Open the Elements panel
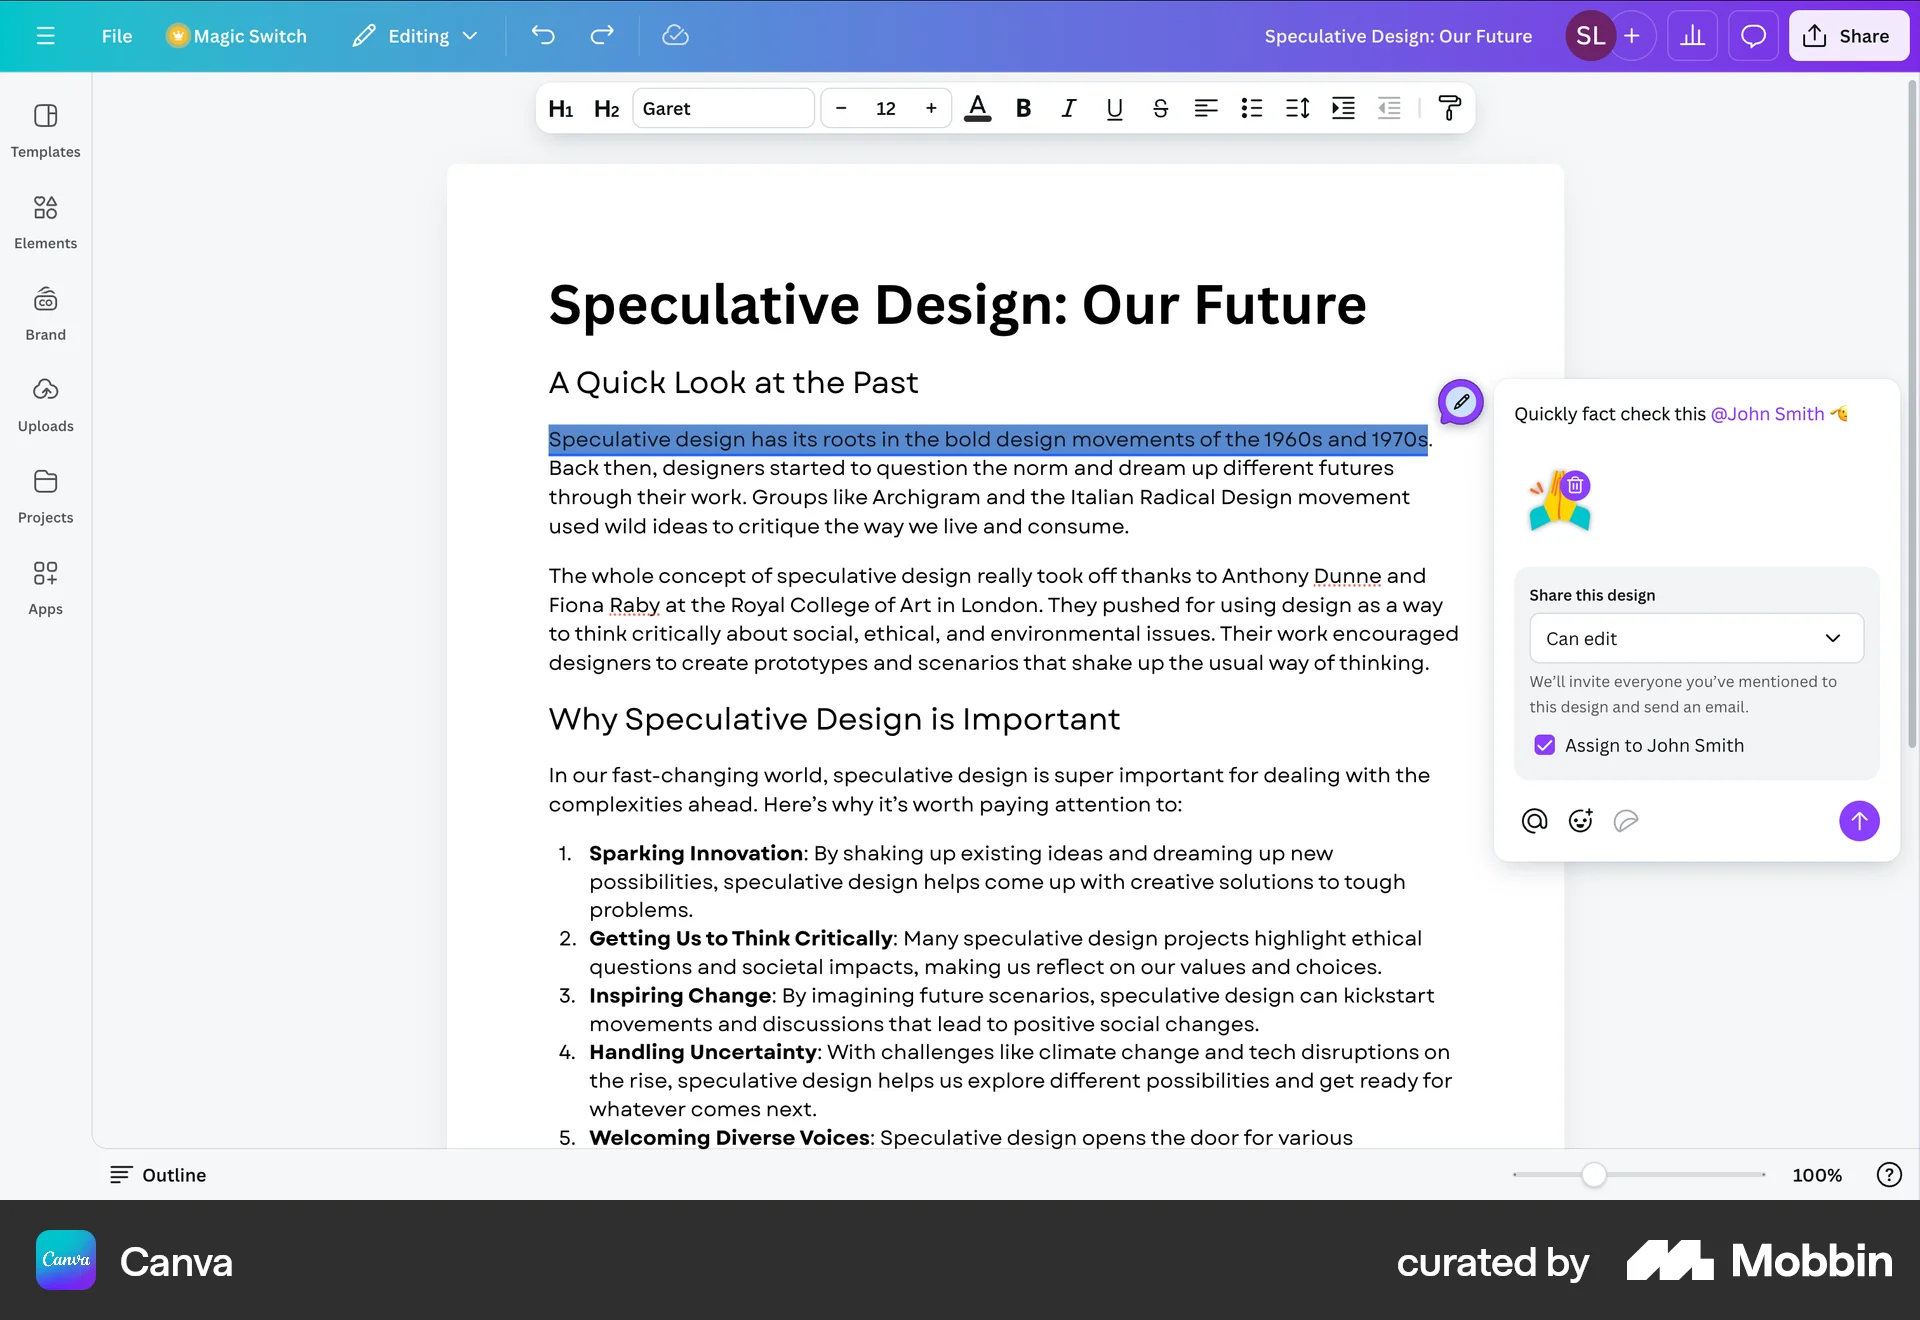Screen dimensions: 1920x1320 coord(45,221)
